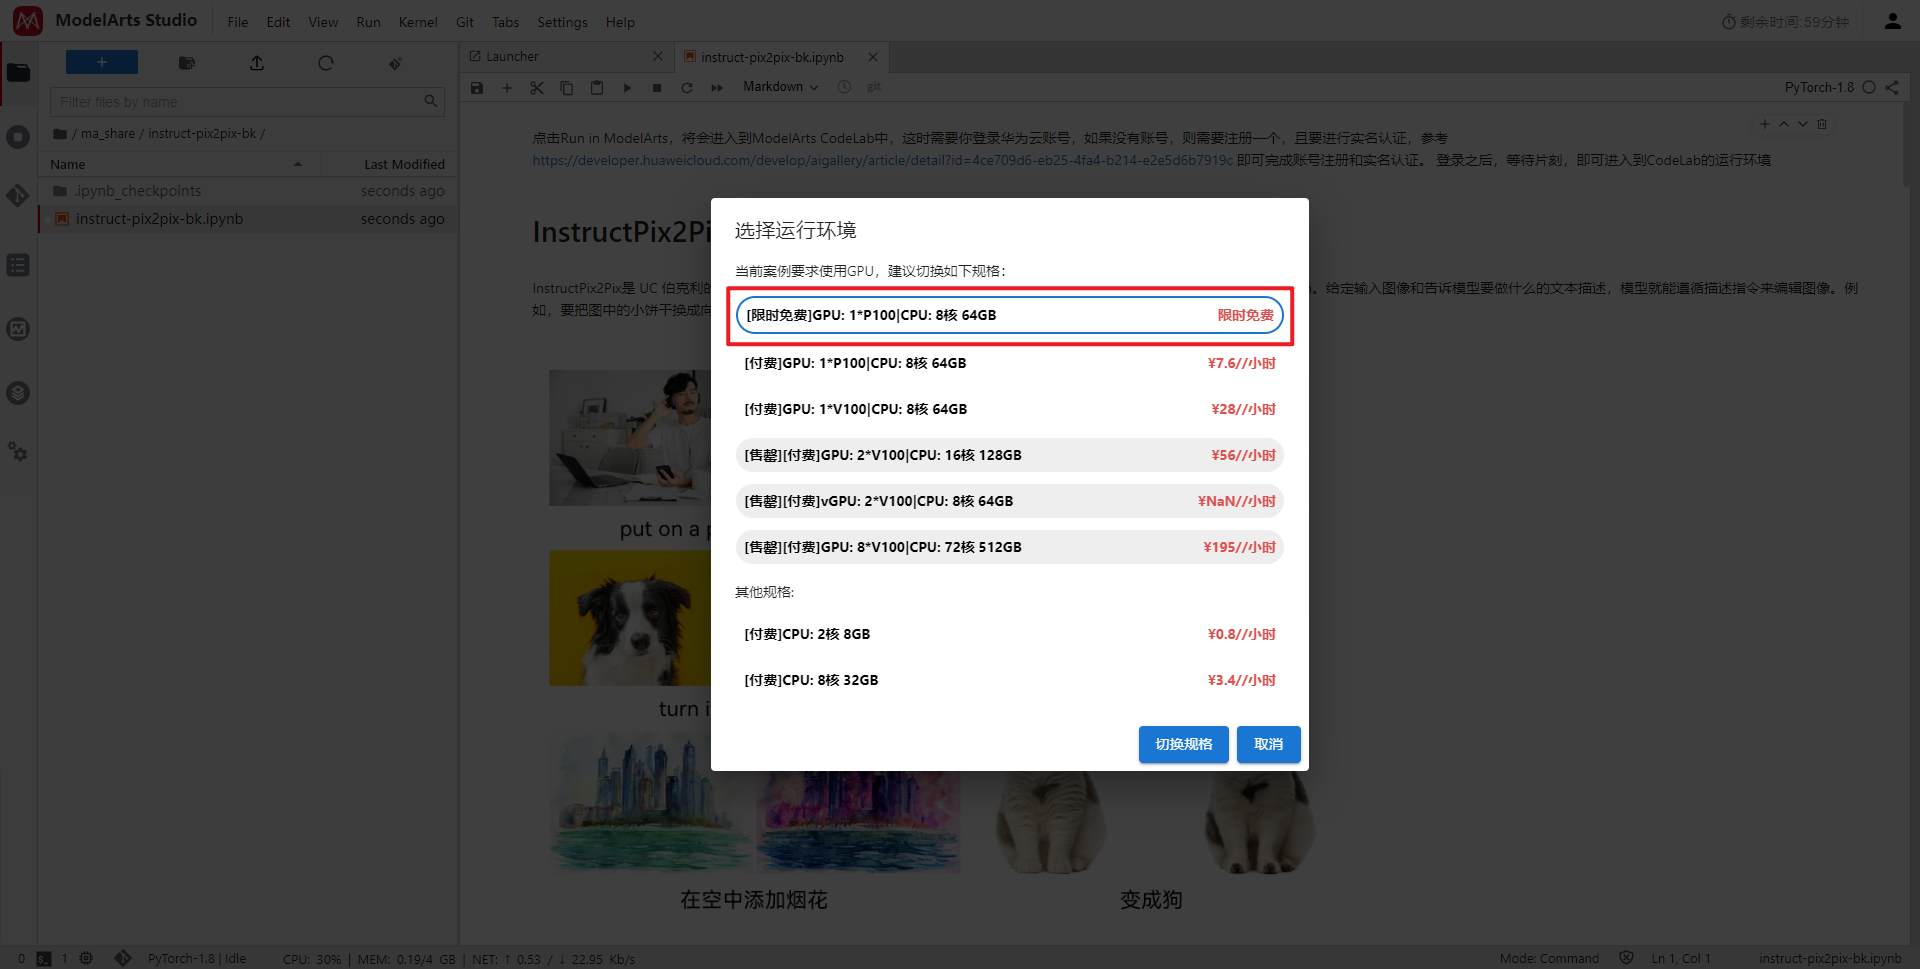Screen dimensions: 1920x969
Task: Click the clock icon in notebook toolbar
Action: (844, 87)
